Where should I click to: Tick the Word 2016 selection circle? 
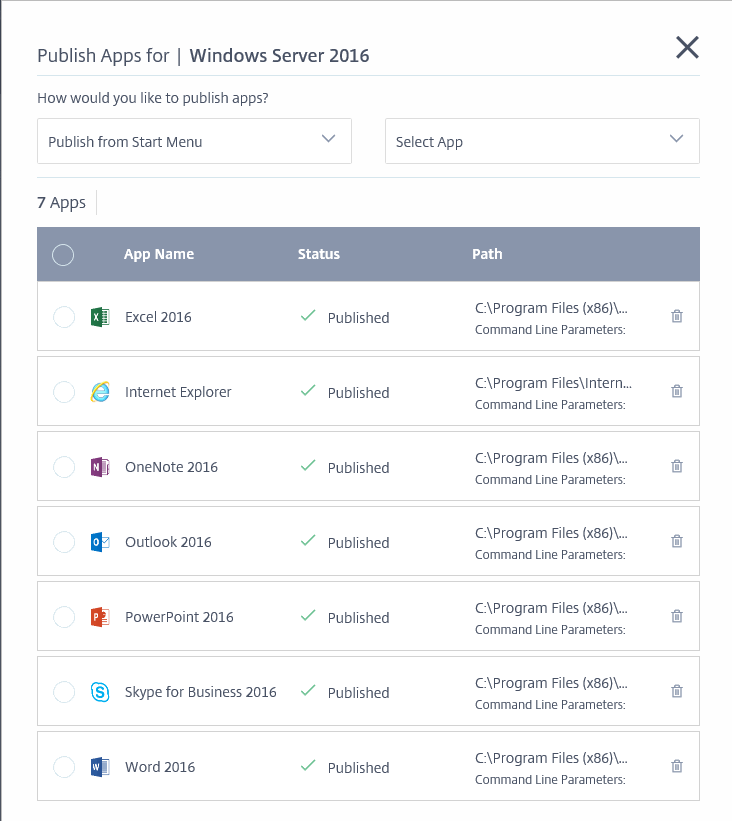pos(63,767)
